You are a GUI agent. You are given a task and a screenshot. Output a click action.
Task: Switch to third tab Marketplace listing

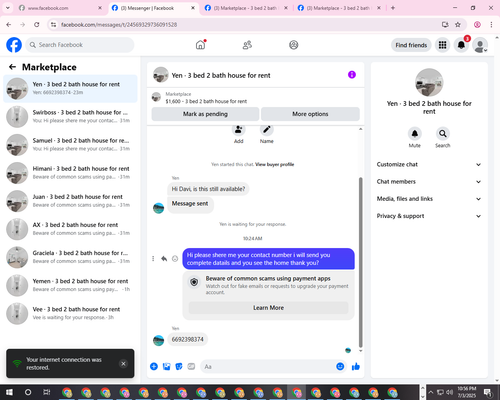coord(246,8)
